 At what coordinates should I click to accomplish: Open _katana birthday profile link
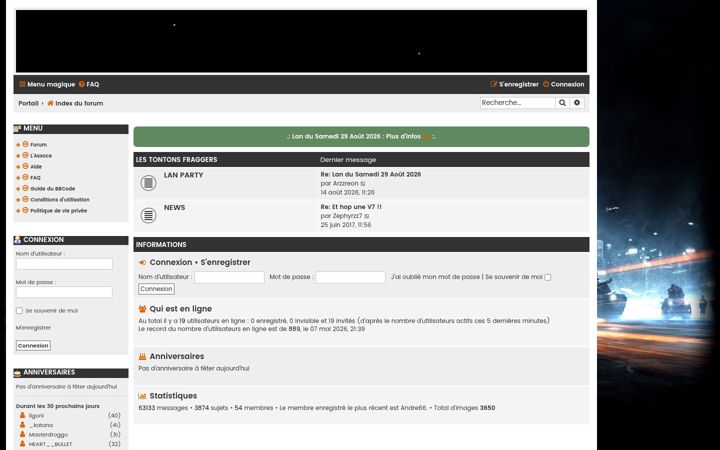tap(41, 425)
